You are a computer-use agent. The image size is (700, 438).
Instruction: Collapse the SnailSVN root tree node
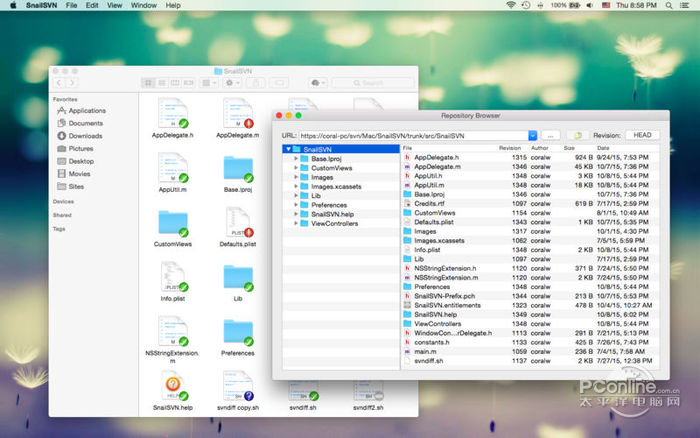[288, 149]
